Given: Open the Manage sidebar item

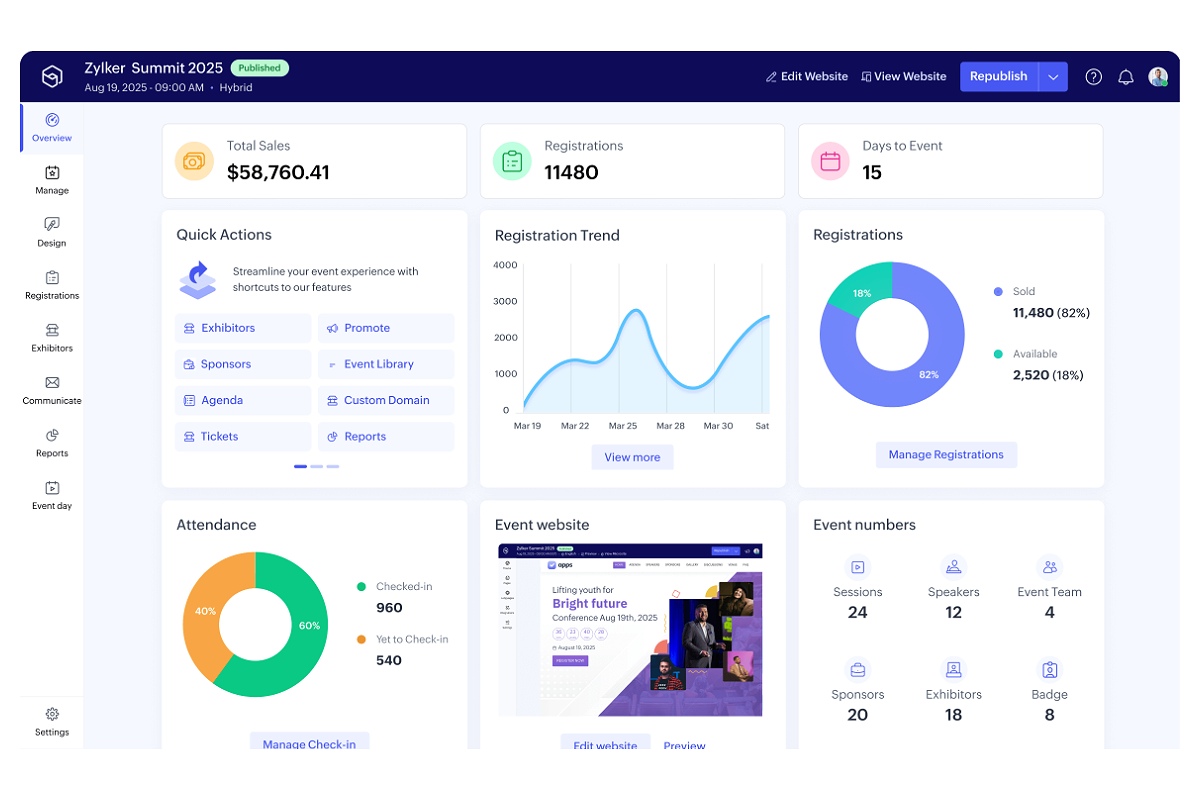Looking at the screenshot, I should tap(52, 180).
